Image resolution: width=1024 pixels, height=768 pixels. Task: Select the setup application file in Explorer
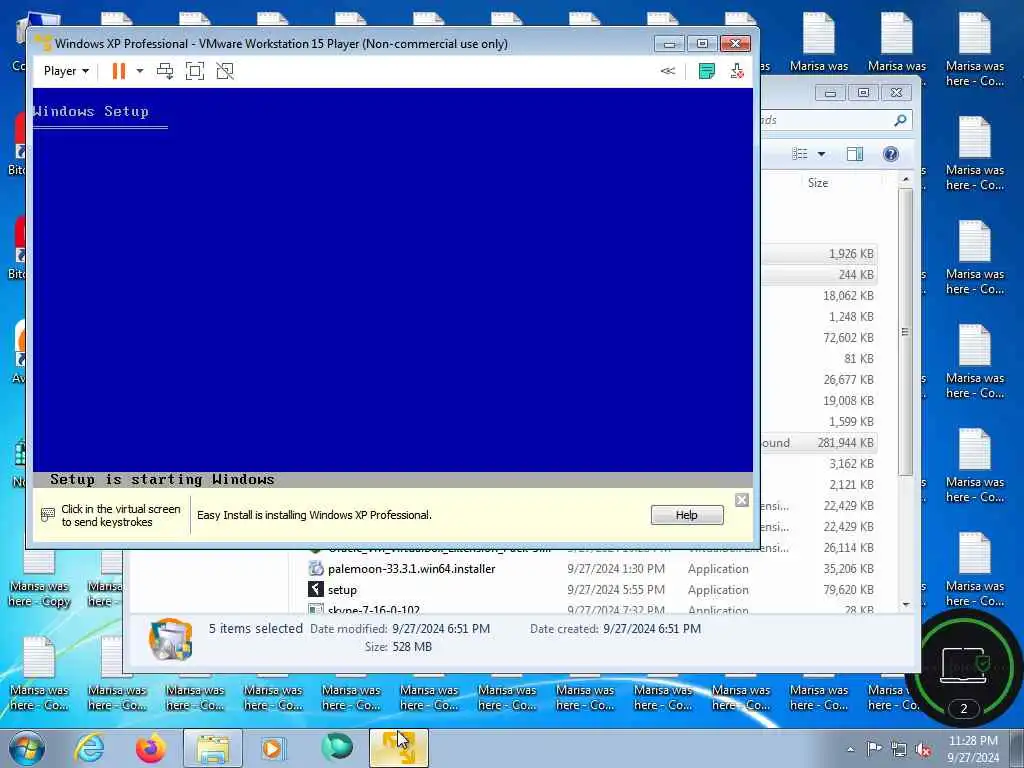click(x=342, y=590)
